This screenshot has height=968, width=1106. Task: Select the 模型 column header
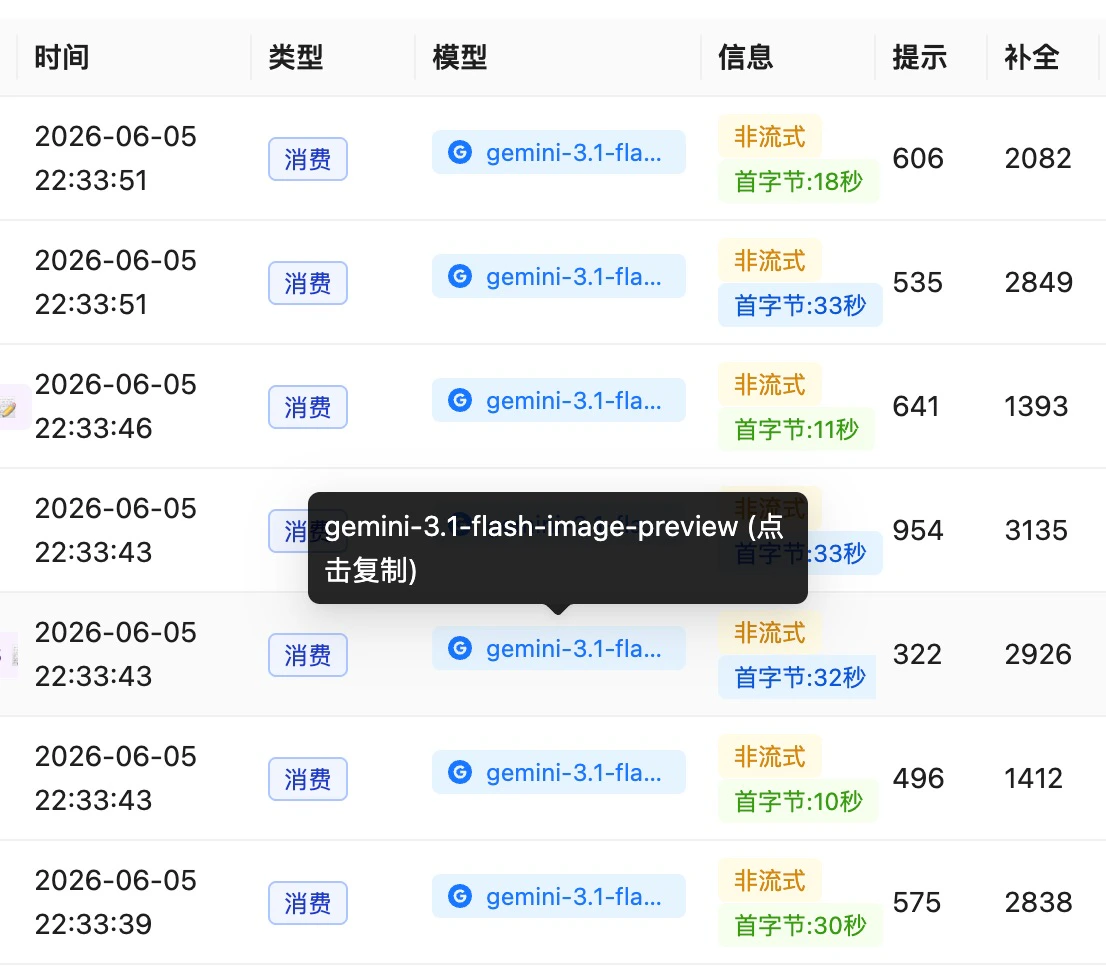(459, 57)
